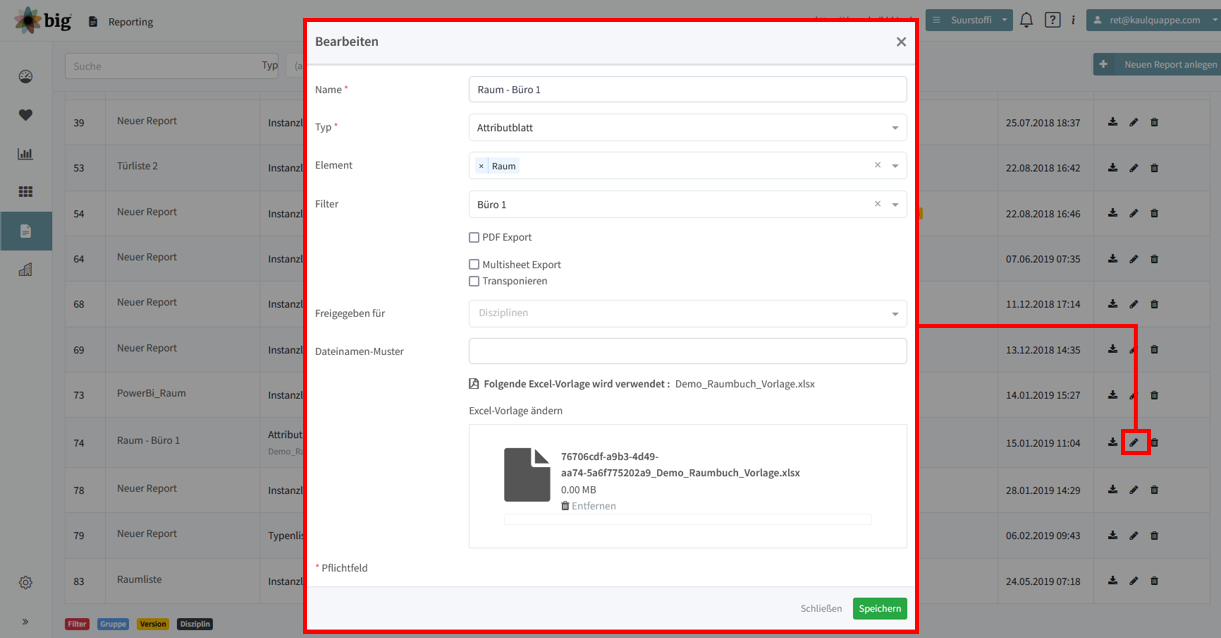
Task: Open the Suurstoffi project dropdown
Action: 969,20
